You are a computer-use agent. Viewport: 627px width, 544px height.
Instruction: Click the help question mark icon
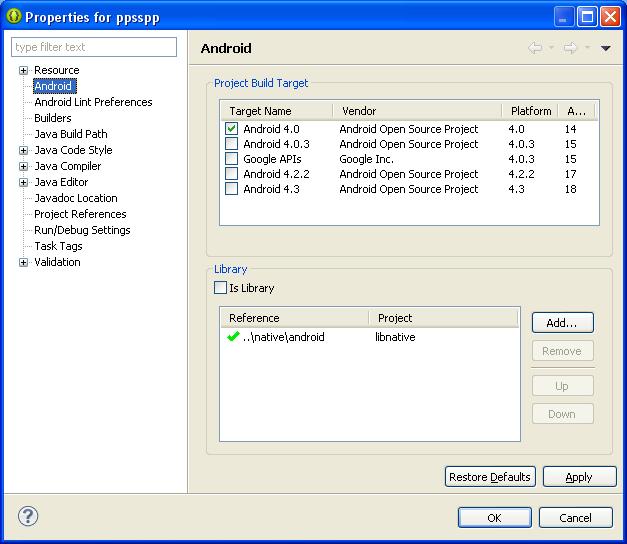[x=28, y=517]
